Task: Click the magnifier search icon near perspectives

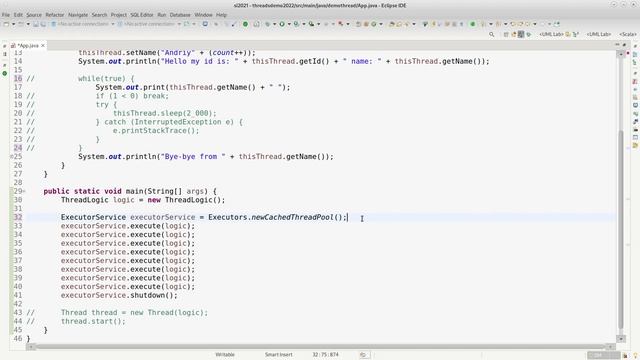Action: click(491, 35)
